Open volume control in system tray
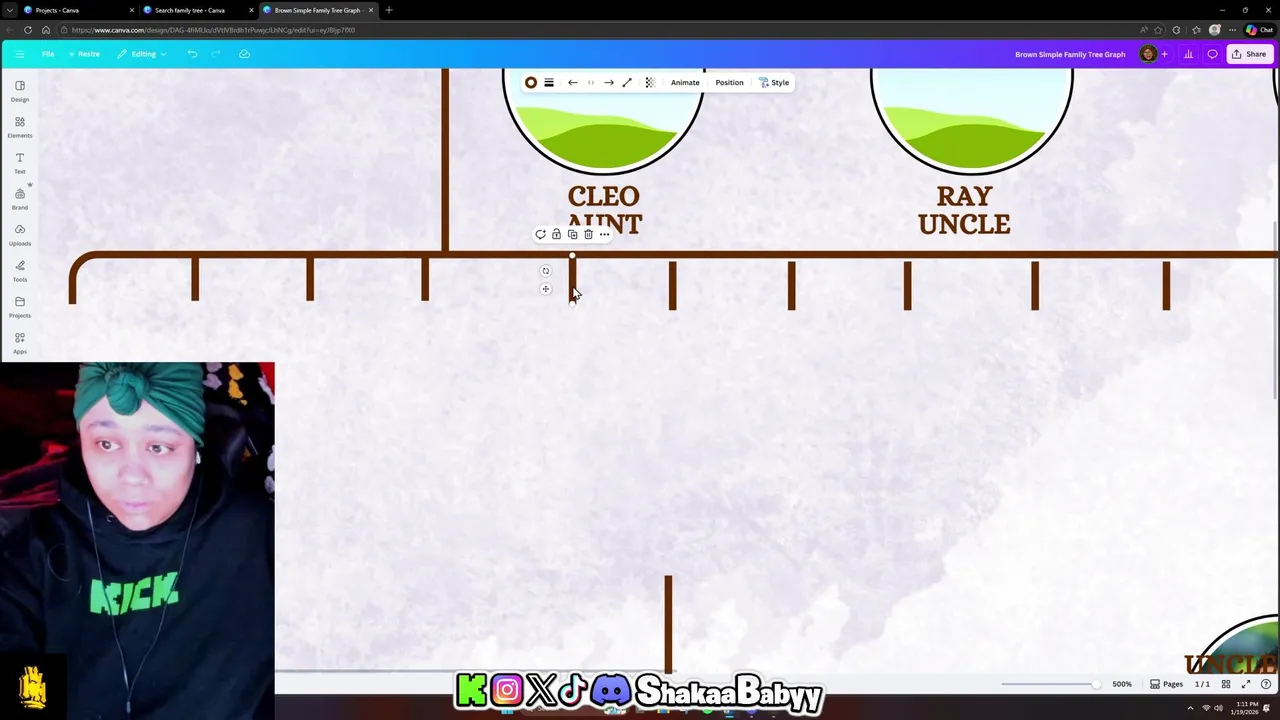Image resolution: width=1280 pixels, height=720 pixels. (1219, 708)
